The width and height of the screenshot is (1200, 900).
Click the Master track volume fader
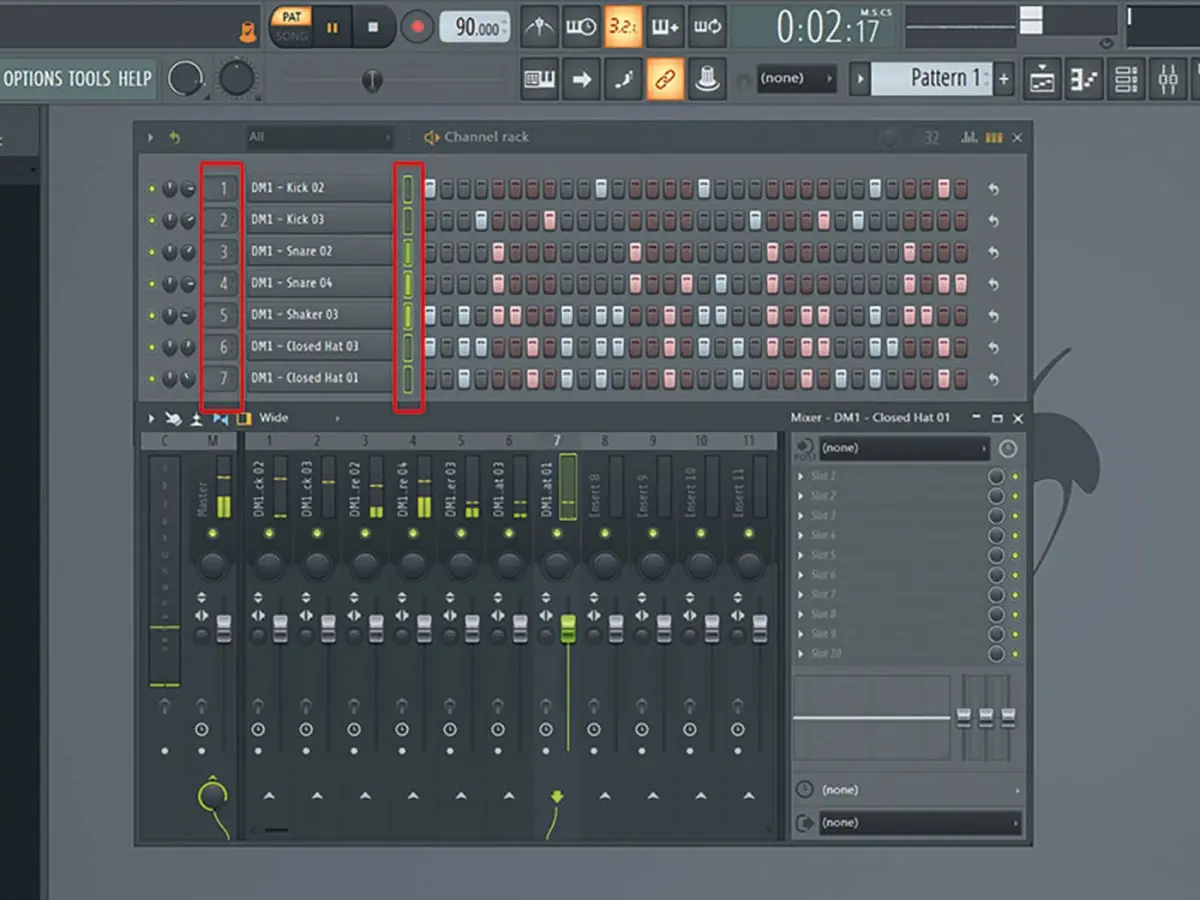tap(224, 629)
